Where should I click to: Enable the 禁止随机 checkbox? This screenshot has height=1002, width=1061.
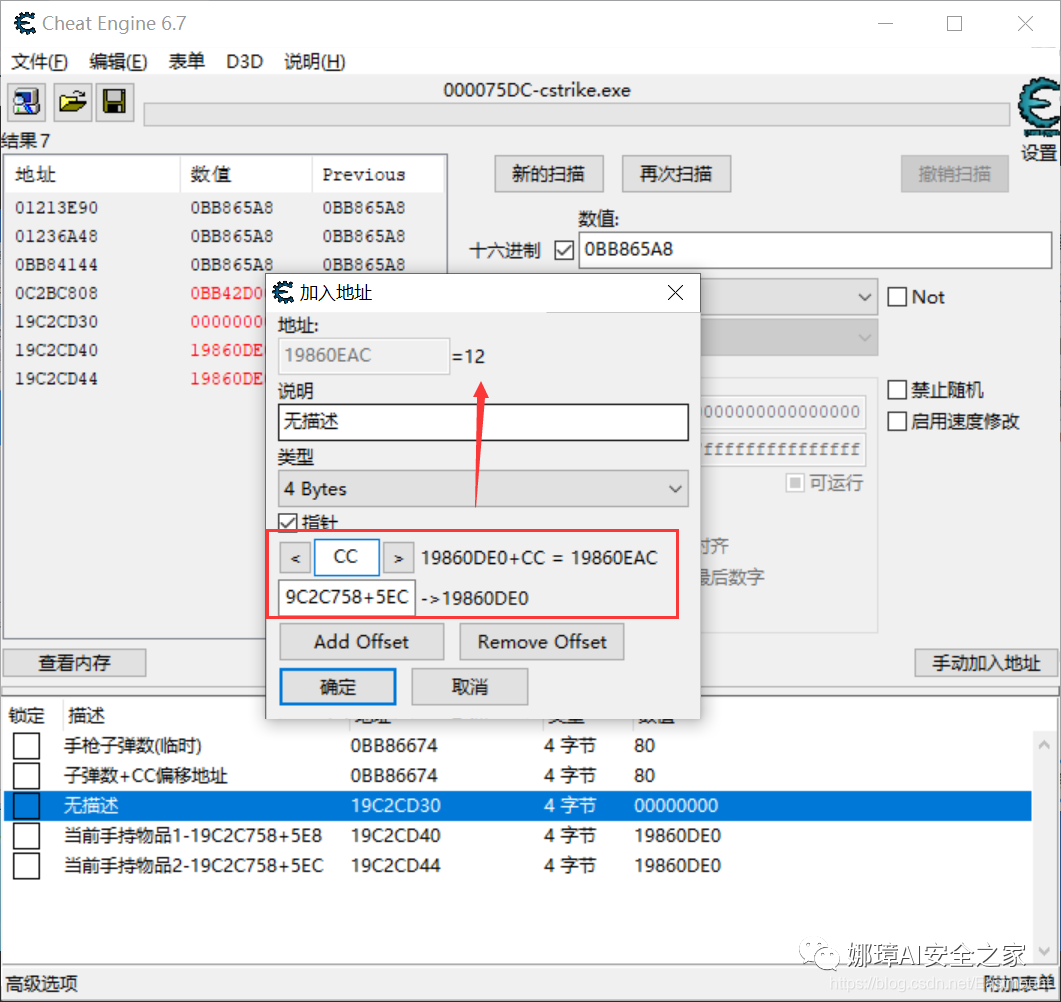point(897,390)
